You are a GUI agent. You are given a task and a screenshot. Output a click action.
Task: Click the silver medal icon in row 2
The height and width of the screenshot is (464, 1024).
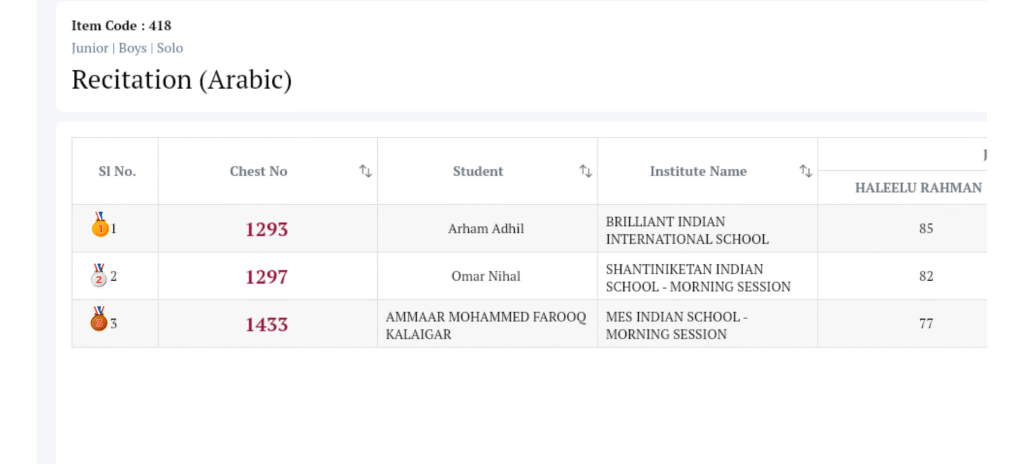(99, 274)
